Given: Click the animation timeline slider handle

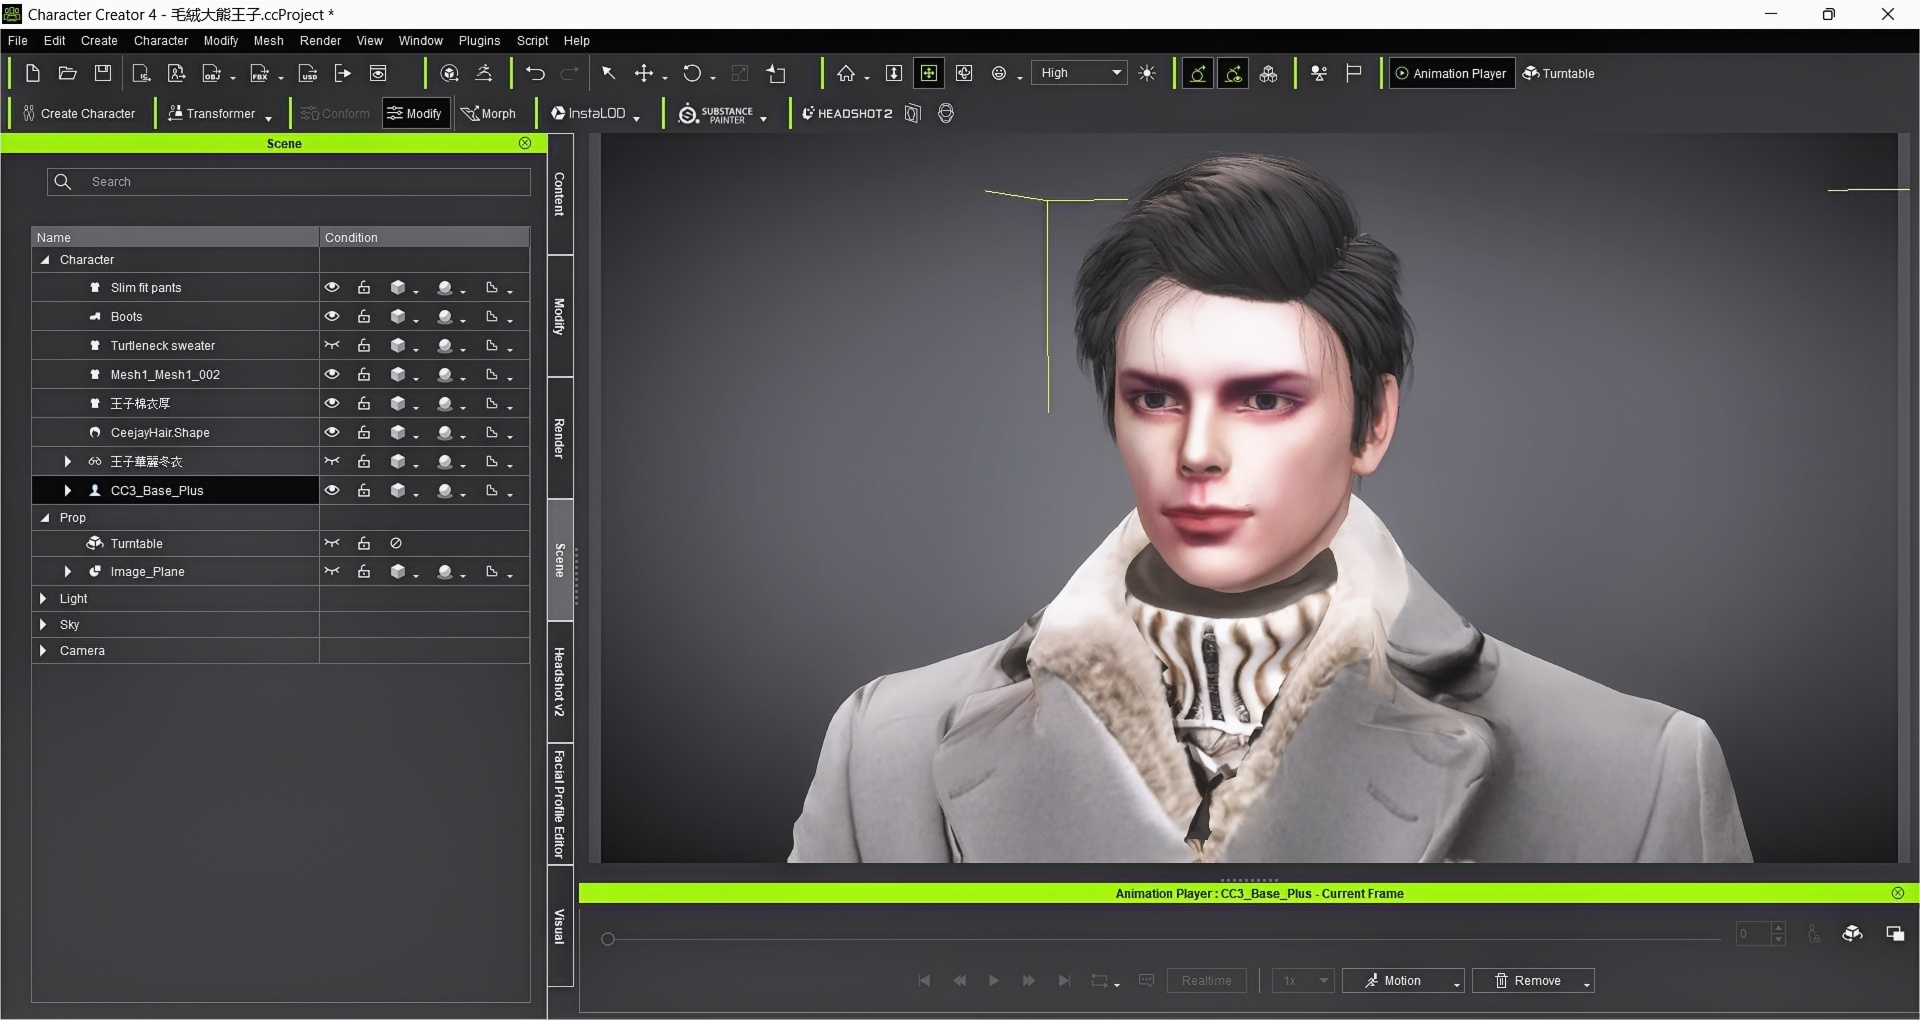Looking at the screenshot, I should (608, 939).
